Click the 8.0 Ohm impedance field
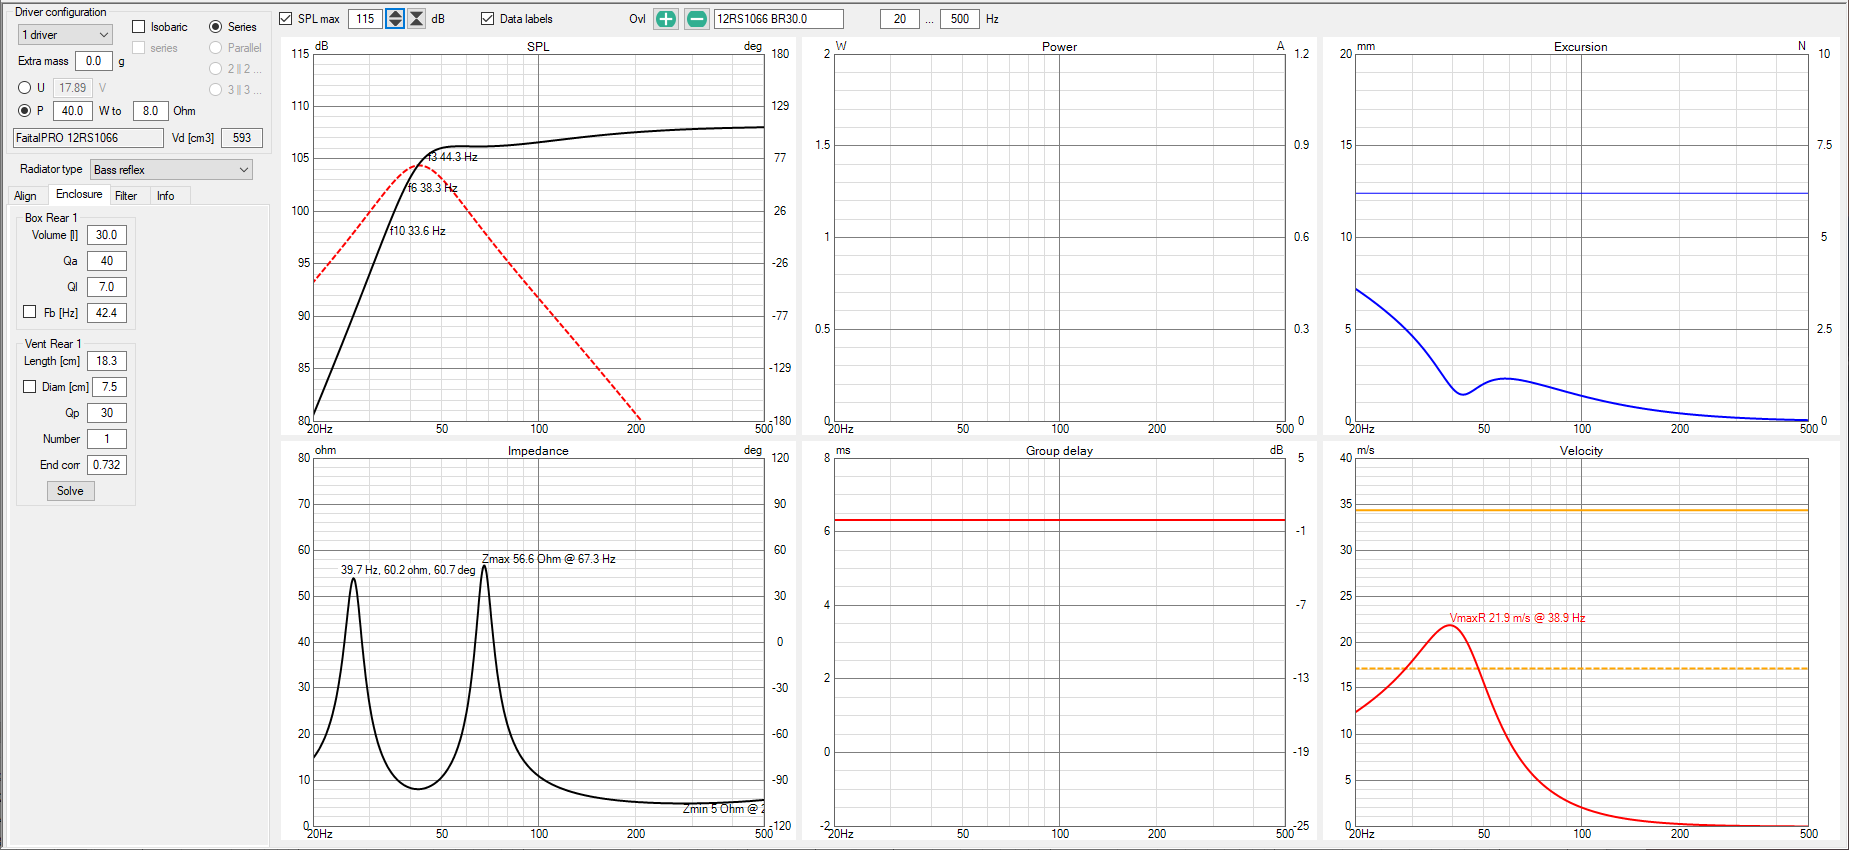 pyautogui.click(x=150, y=111)
